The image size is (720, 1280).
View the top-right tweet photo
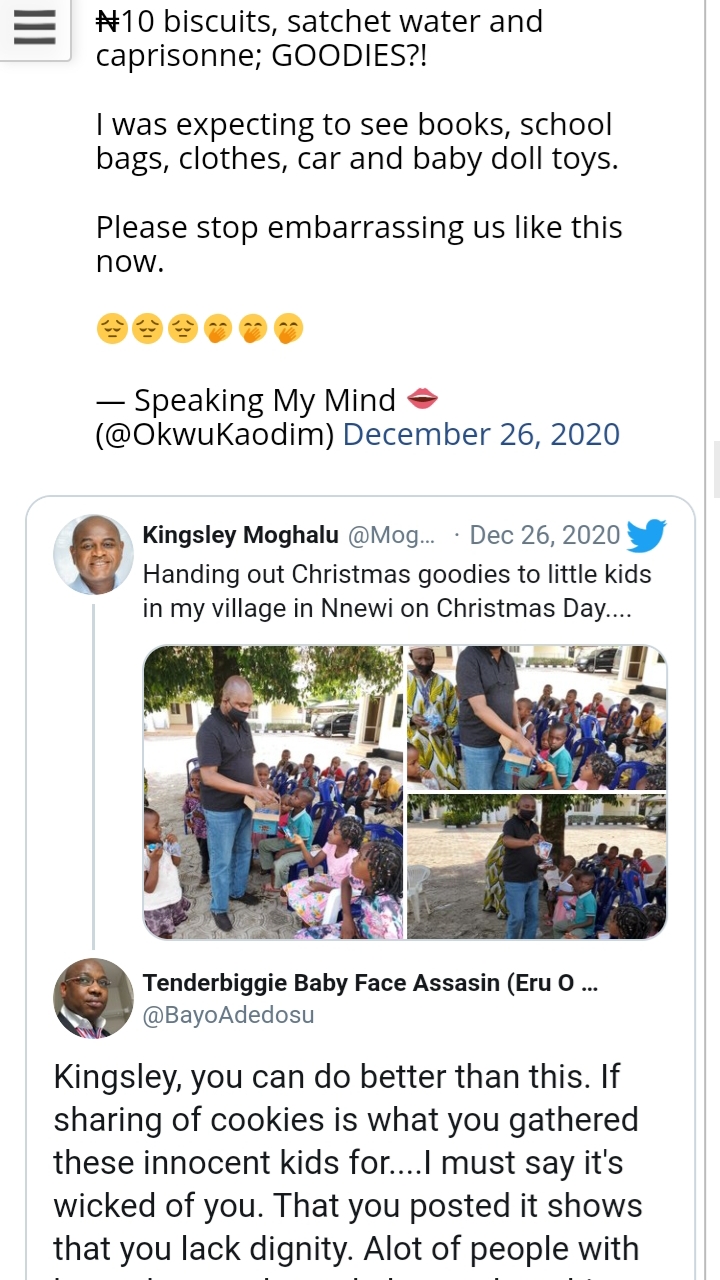(536, 717)
